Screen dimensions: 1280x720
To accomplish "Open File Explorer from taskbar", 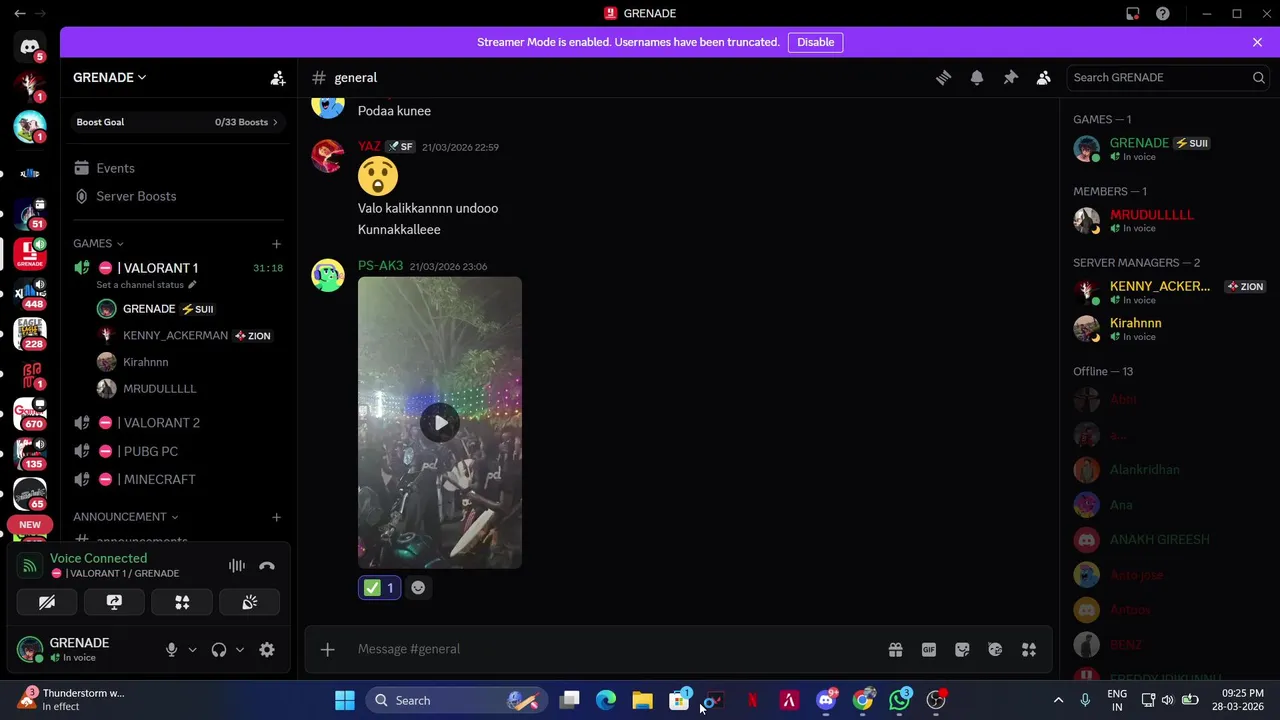I will pyautogui.click(x=642, y=700).
